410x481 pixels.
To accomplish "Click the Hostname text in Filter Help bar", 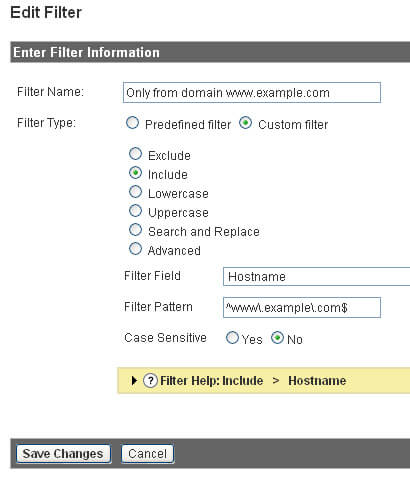I will tap(317, 381).
